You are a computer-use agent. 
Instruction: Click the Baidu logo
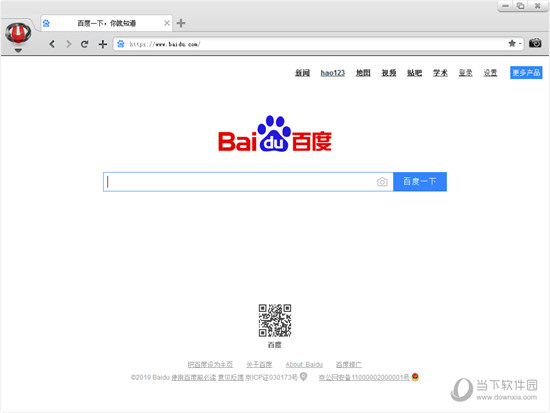pyautogui.click(x=275, y=134)
